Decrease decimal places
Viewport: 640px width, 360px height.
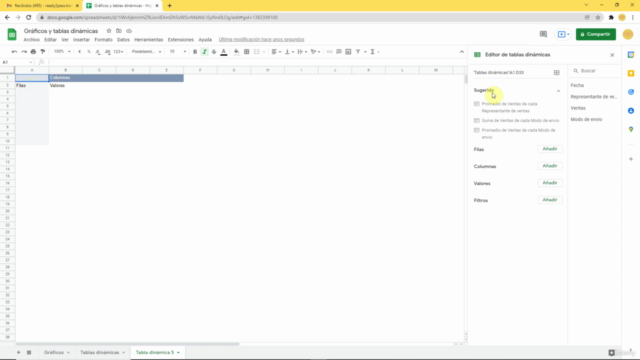[x=98, y=52]
